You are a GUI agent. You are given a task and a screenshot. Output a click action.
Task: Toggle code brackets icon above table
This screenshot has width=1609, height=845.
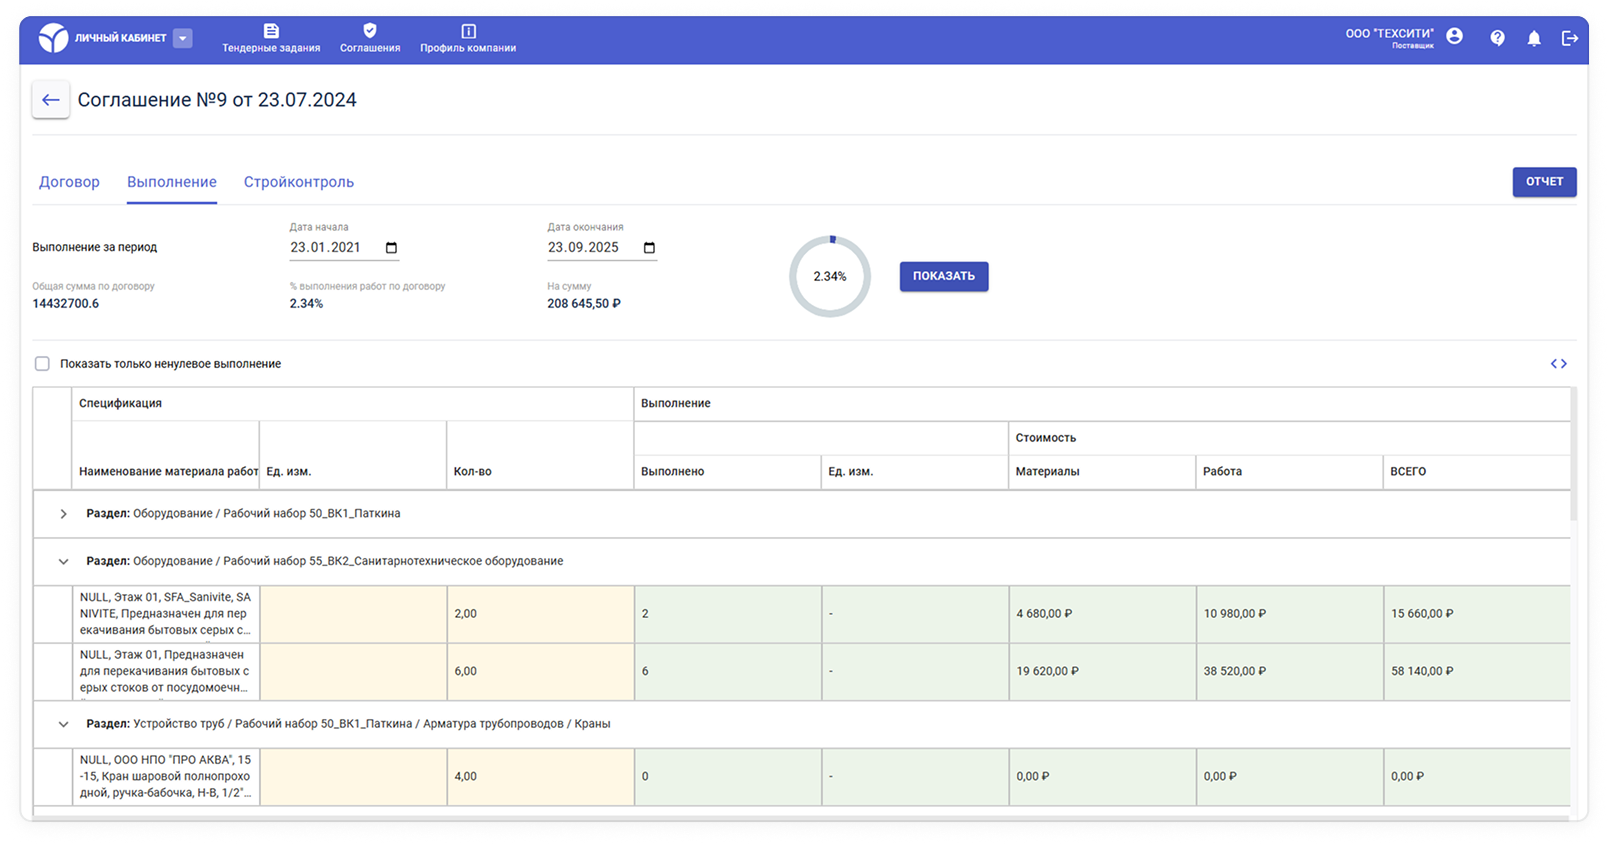click(x=1558, y=364)
